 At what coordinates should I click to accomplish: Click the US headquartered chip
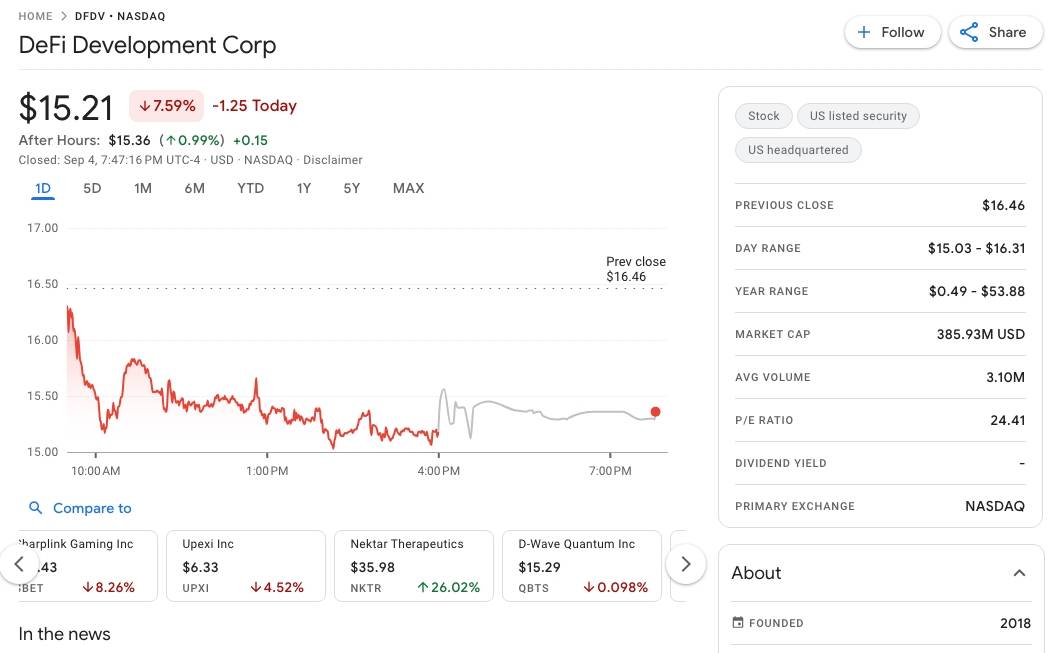coord(798,150)
